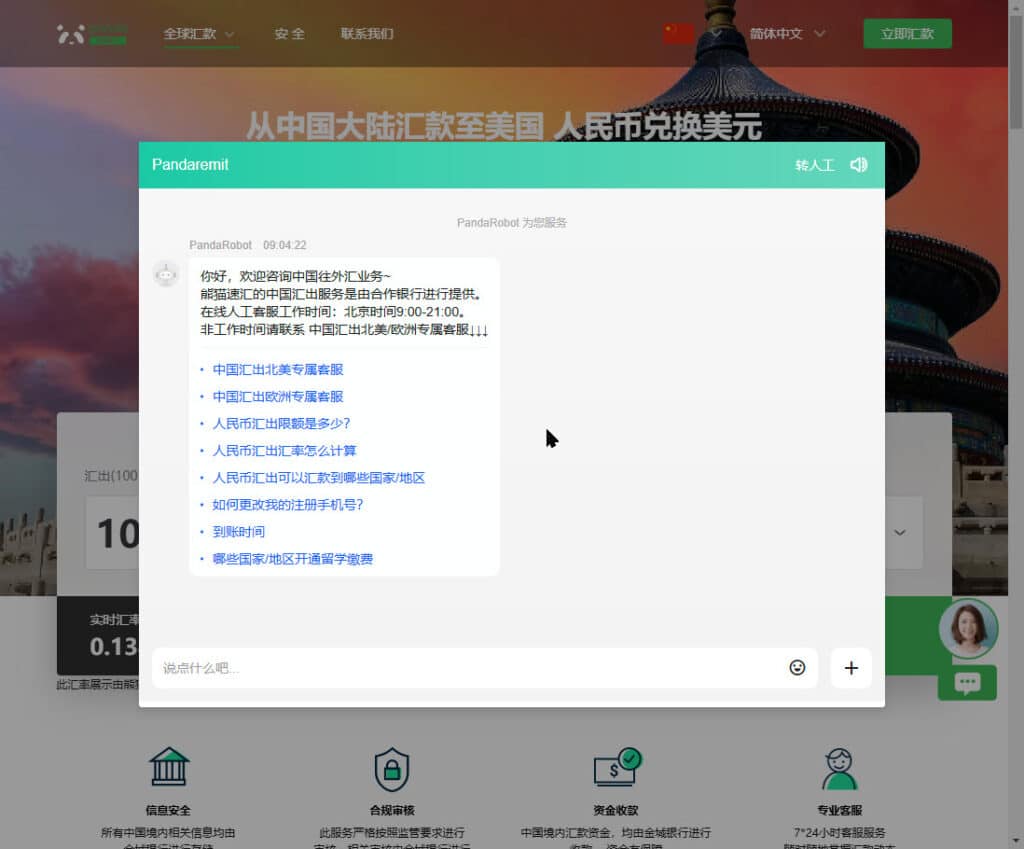Expand the currency dropdown chevron behind the chat

point(899,533)
